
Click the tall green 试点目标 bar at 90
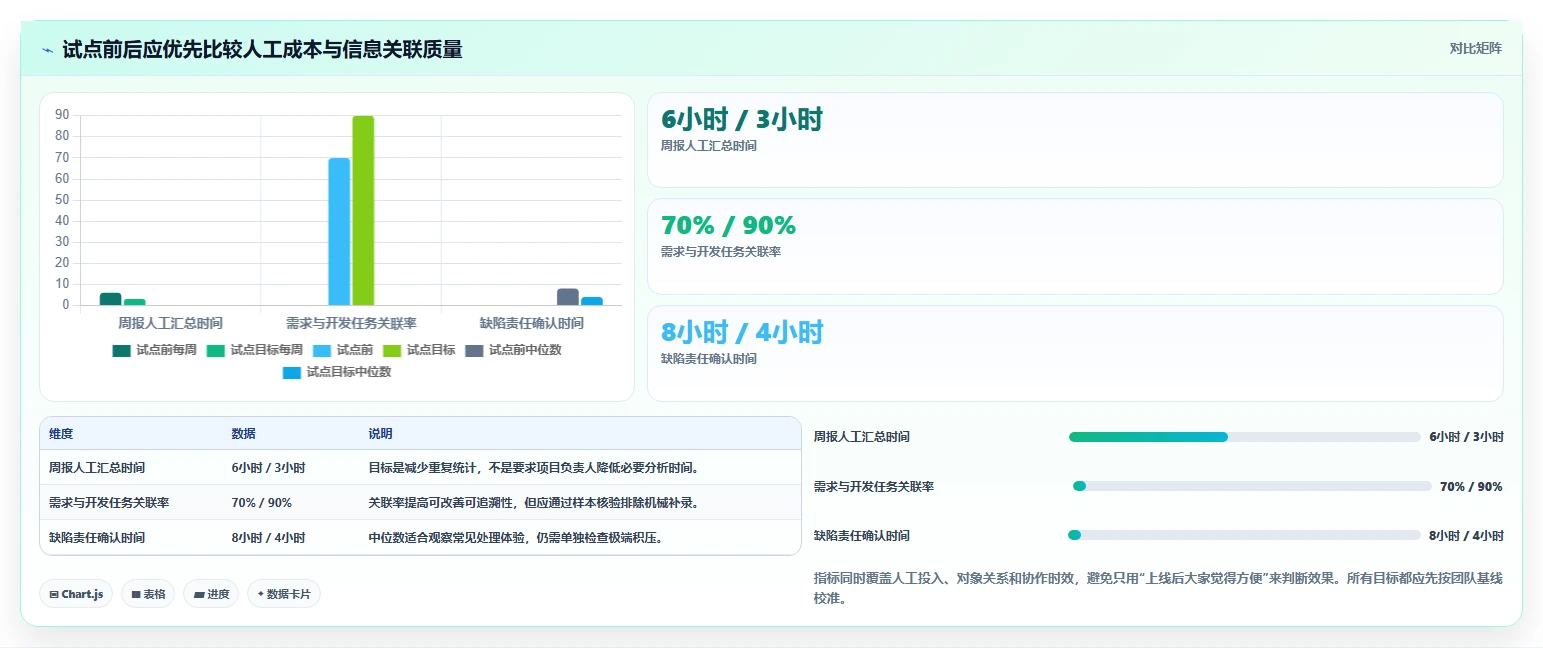(x=363, y=210)
